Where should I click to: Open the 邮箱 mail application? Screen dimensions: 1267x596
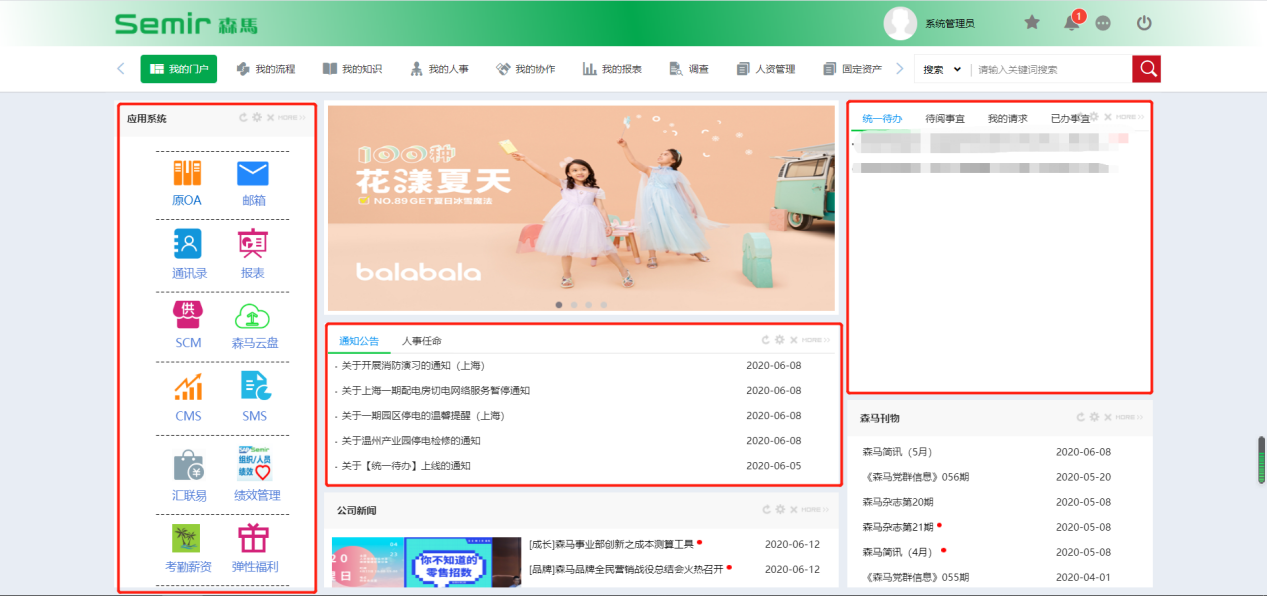click(253, 183)
